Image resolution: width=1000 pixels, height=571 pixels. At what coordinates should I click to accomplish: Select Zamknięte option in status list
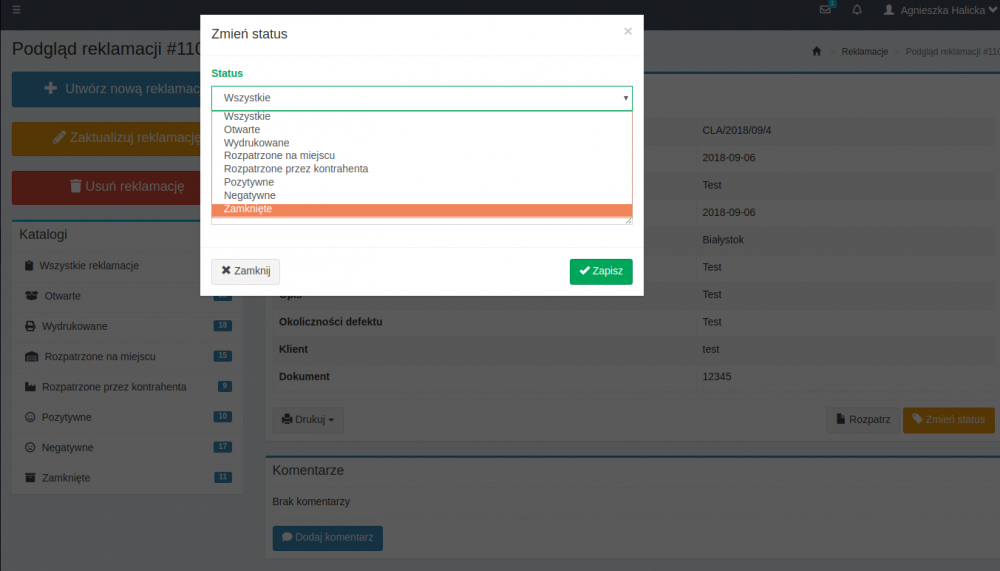click(x=248, y=209)
